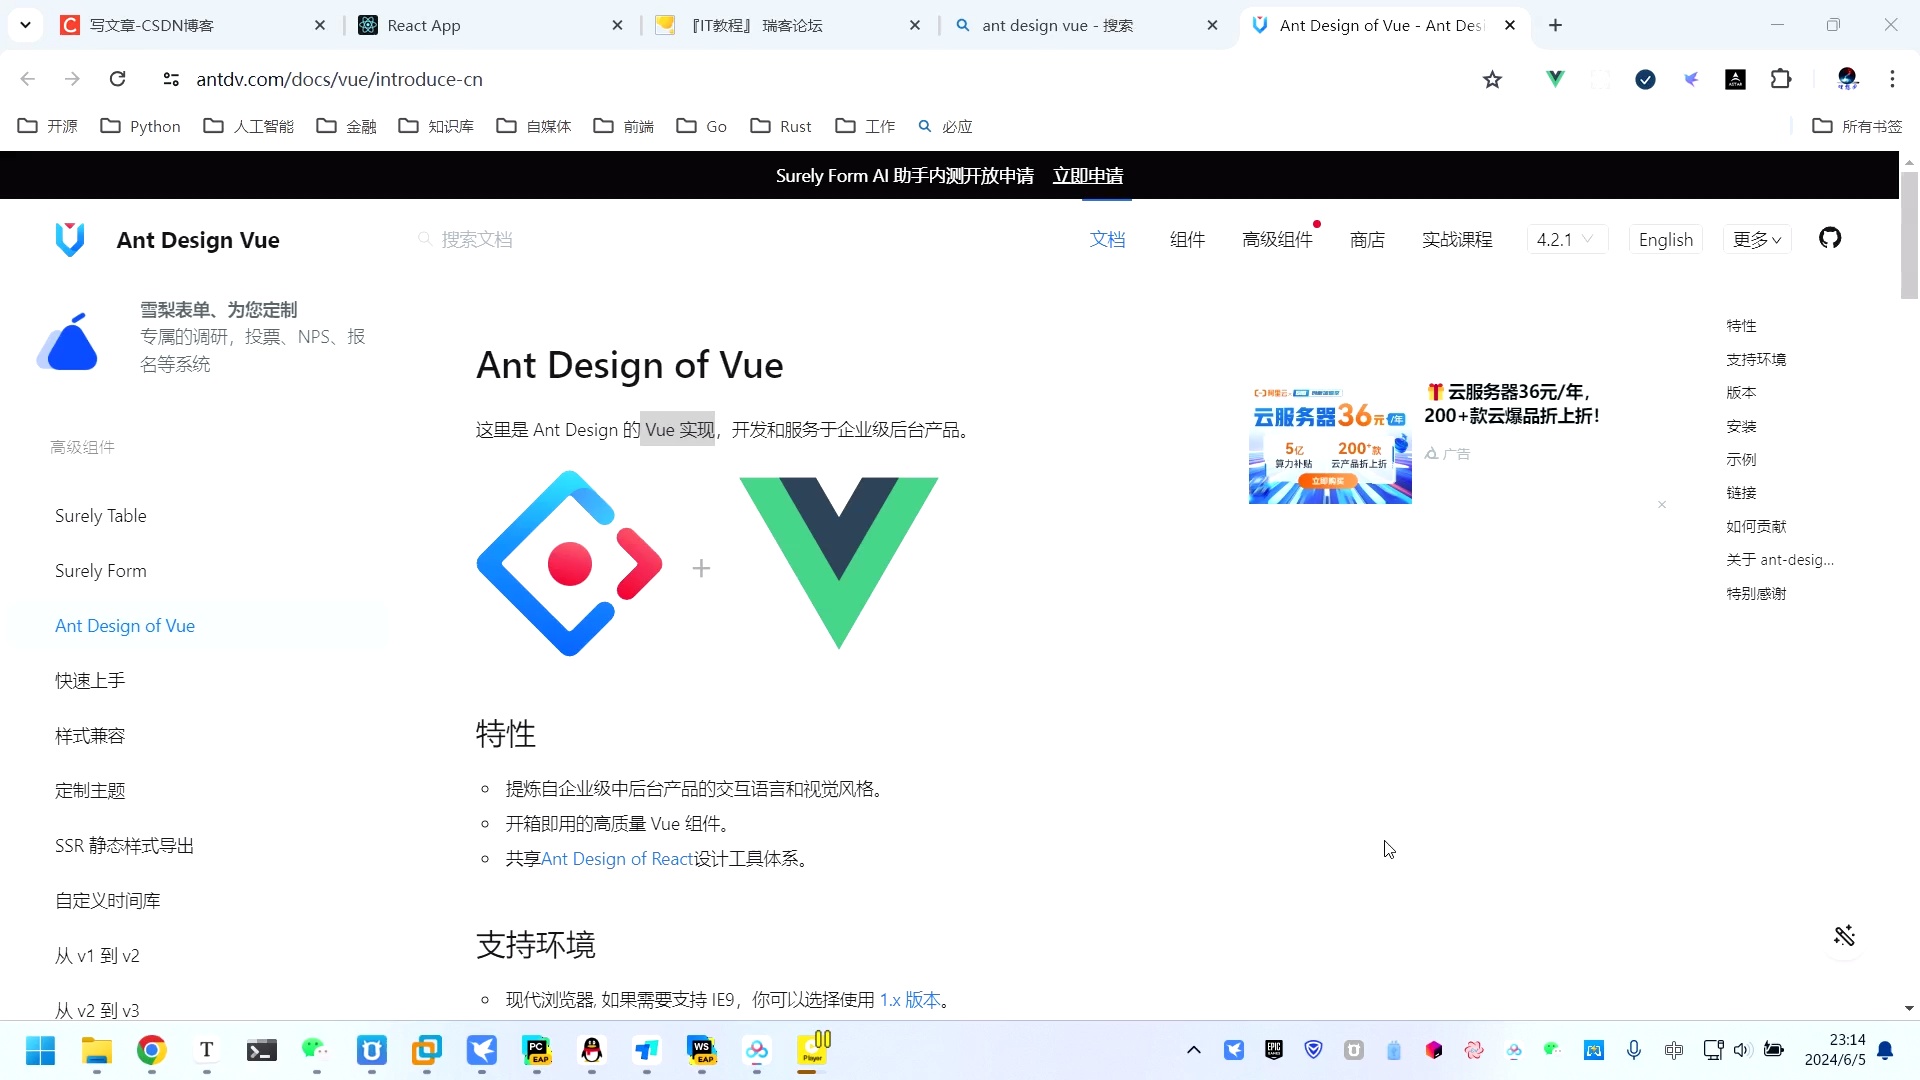Click the microphone icon in the tray
1920x1080 pixels.
(1634, 1050)
